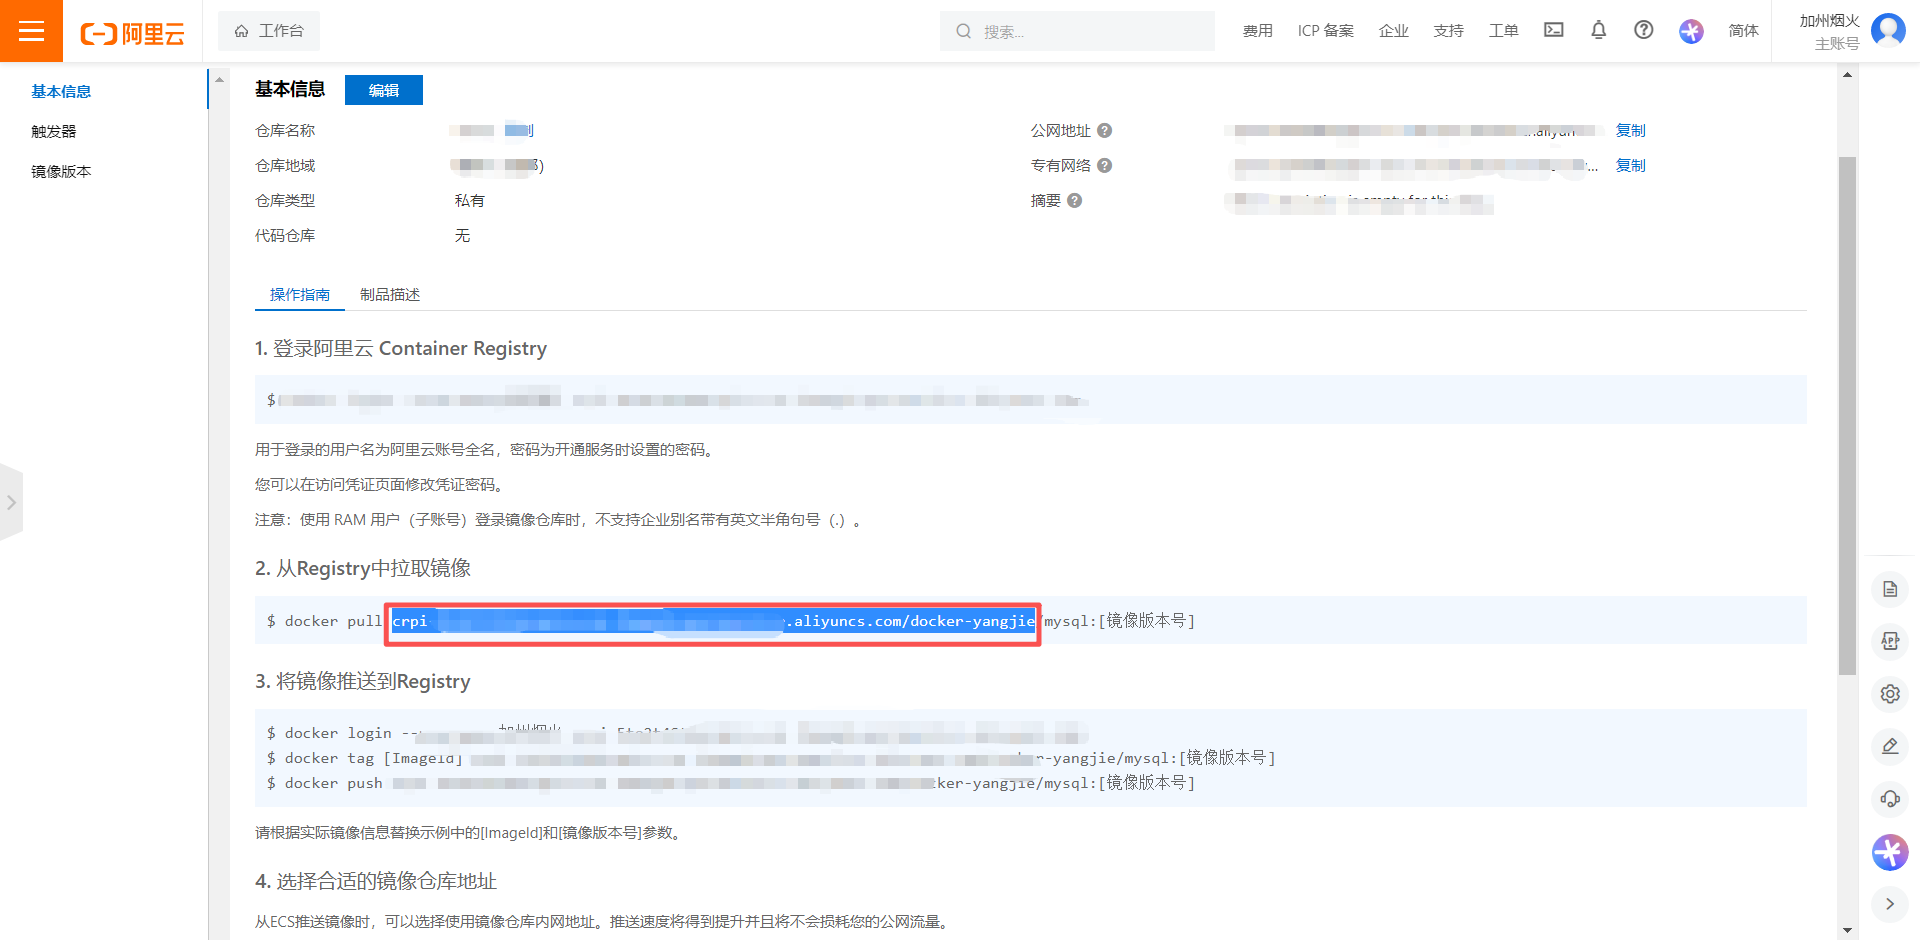Screen dimensions: 1920x940
Task: Click the docker tag command line
Action: coord(770,758)
